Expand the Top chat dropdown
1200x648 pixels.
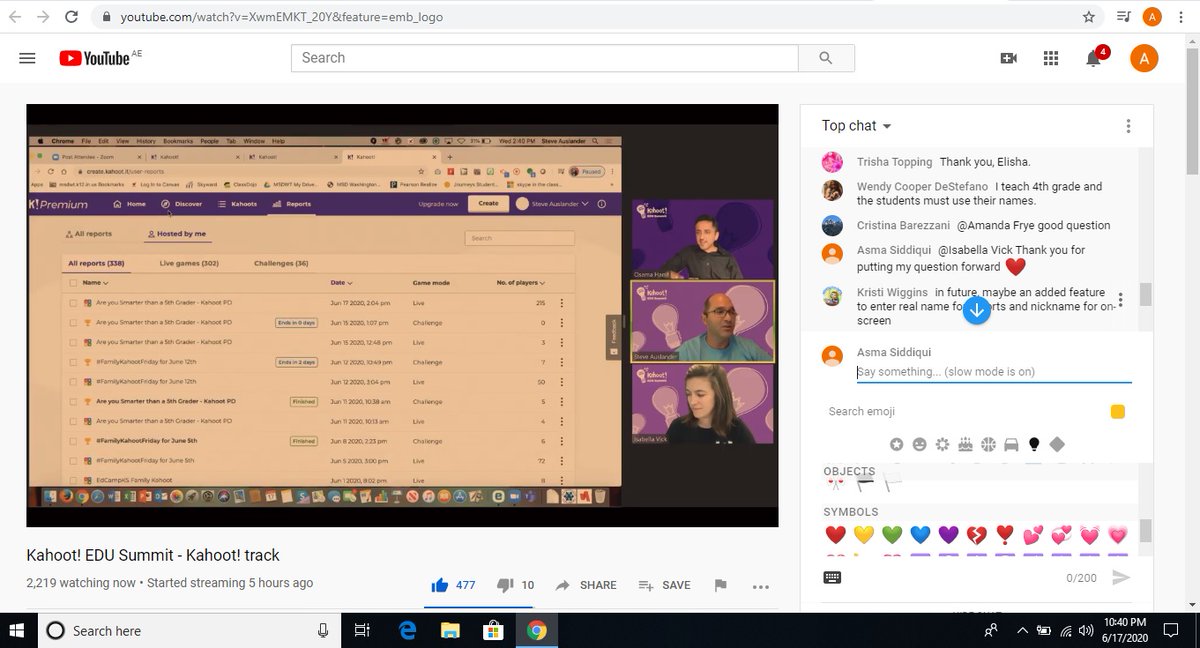857,126
